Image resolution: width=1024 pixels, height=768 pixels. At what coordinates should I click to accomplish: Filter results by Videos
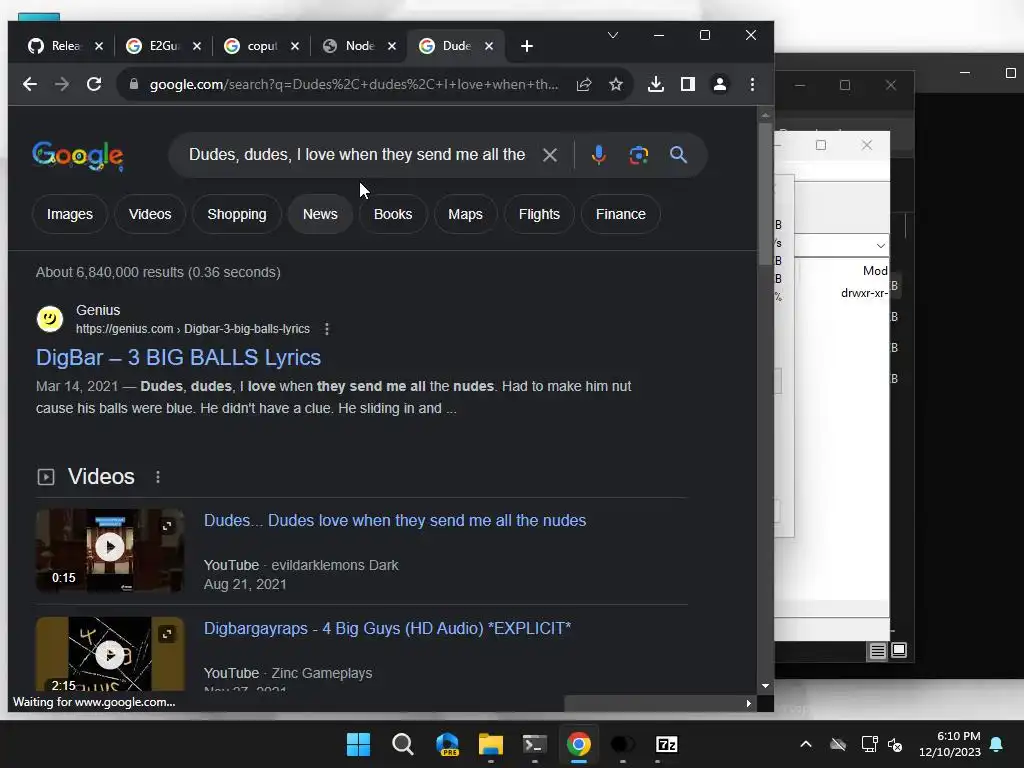coord(150,214)
